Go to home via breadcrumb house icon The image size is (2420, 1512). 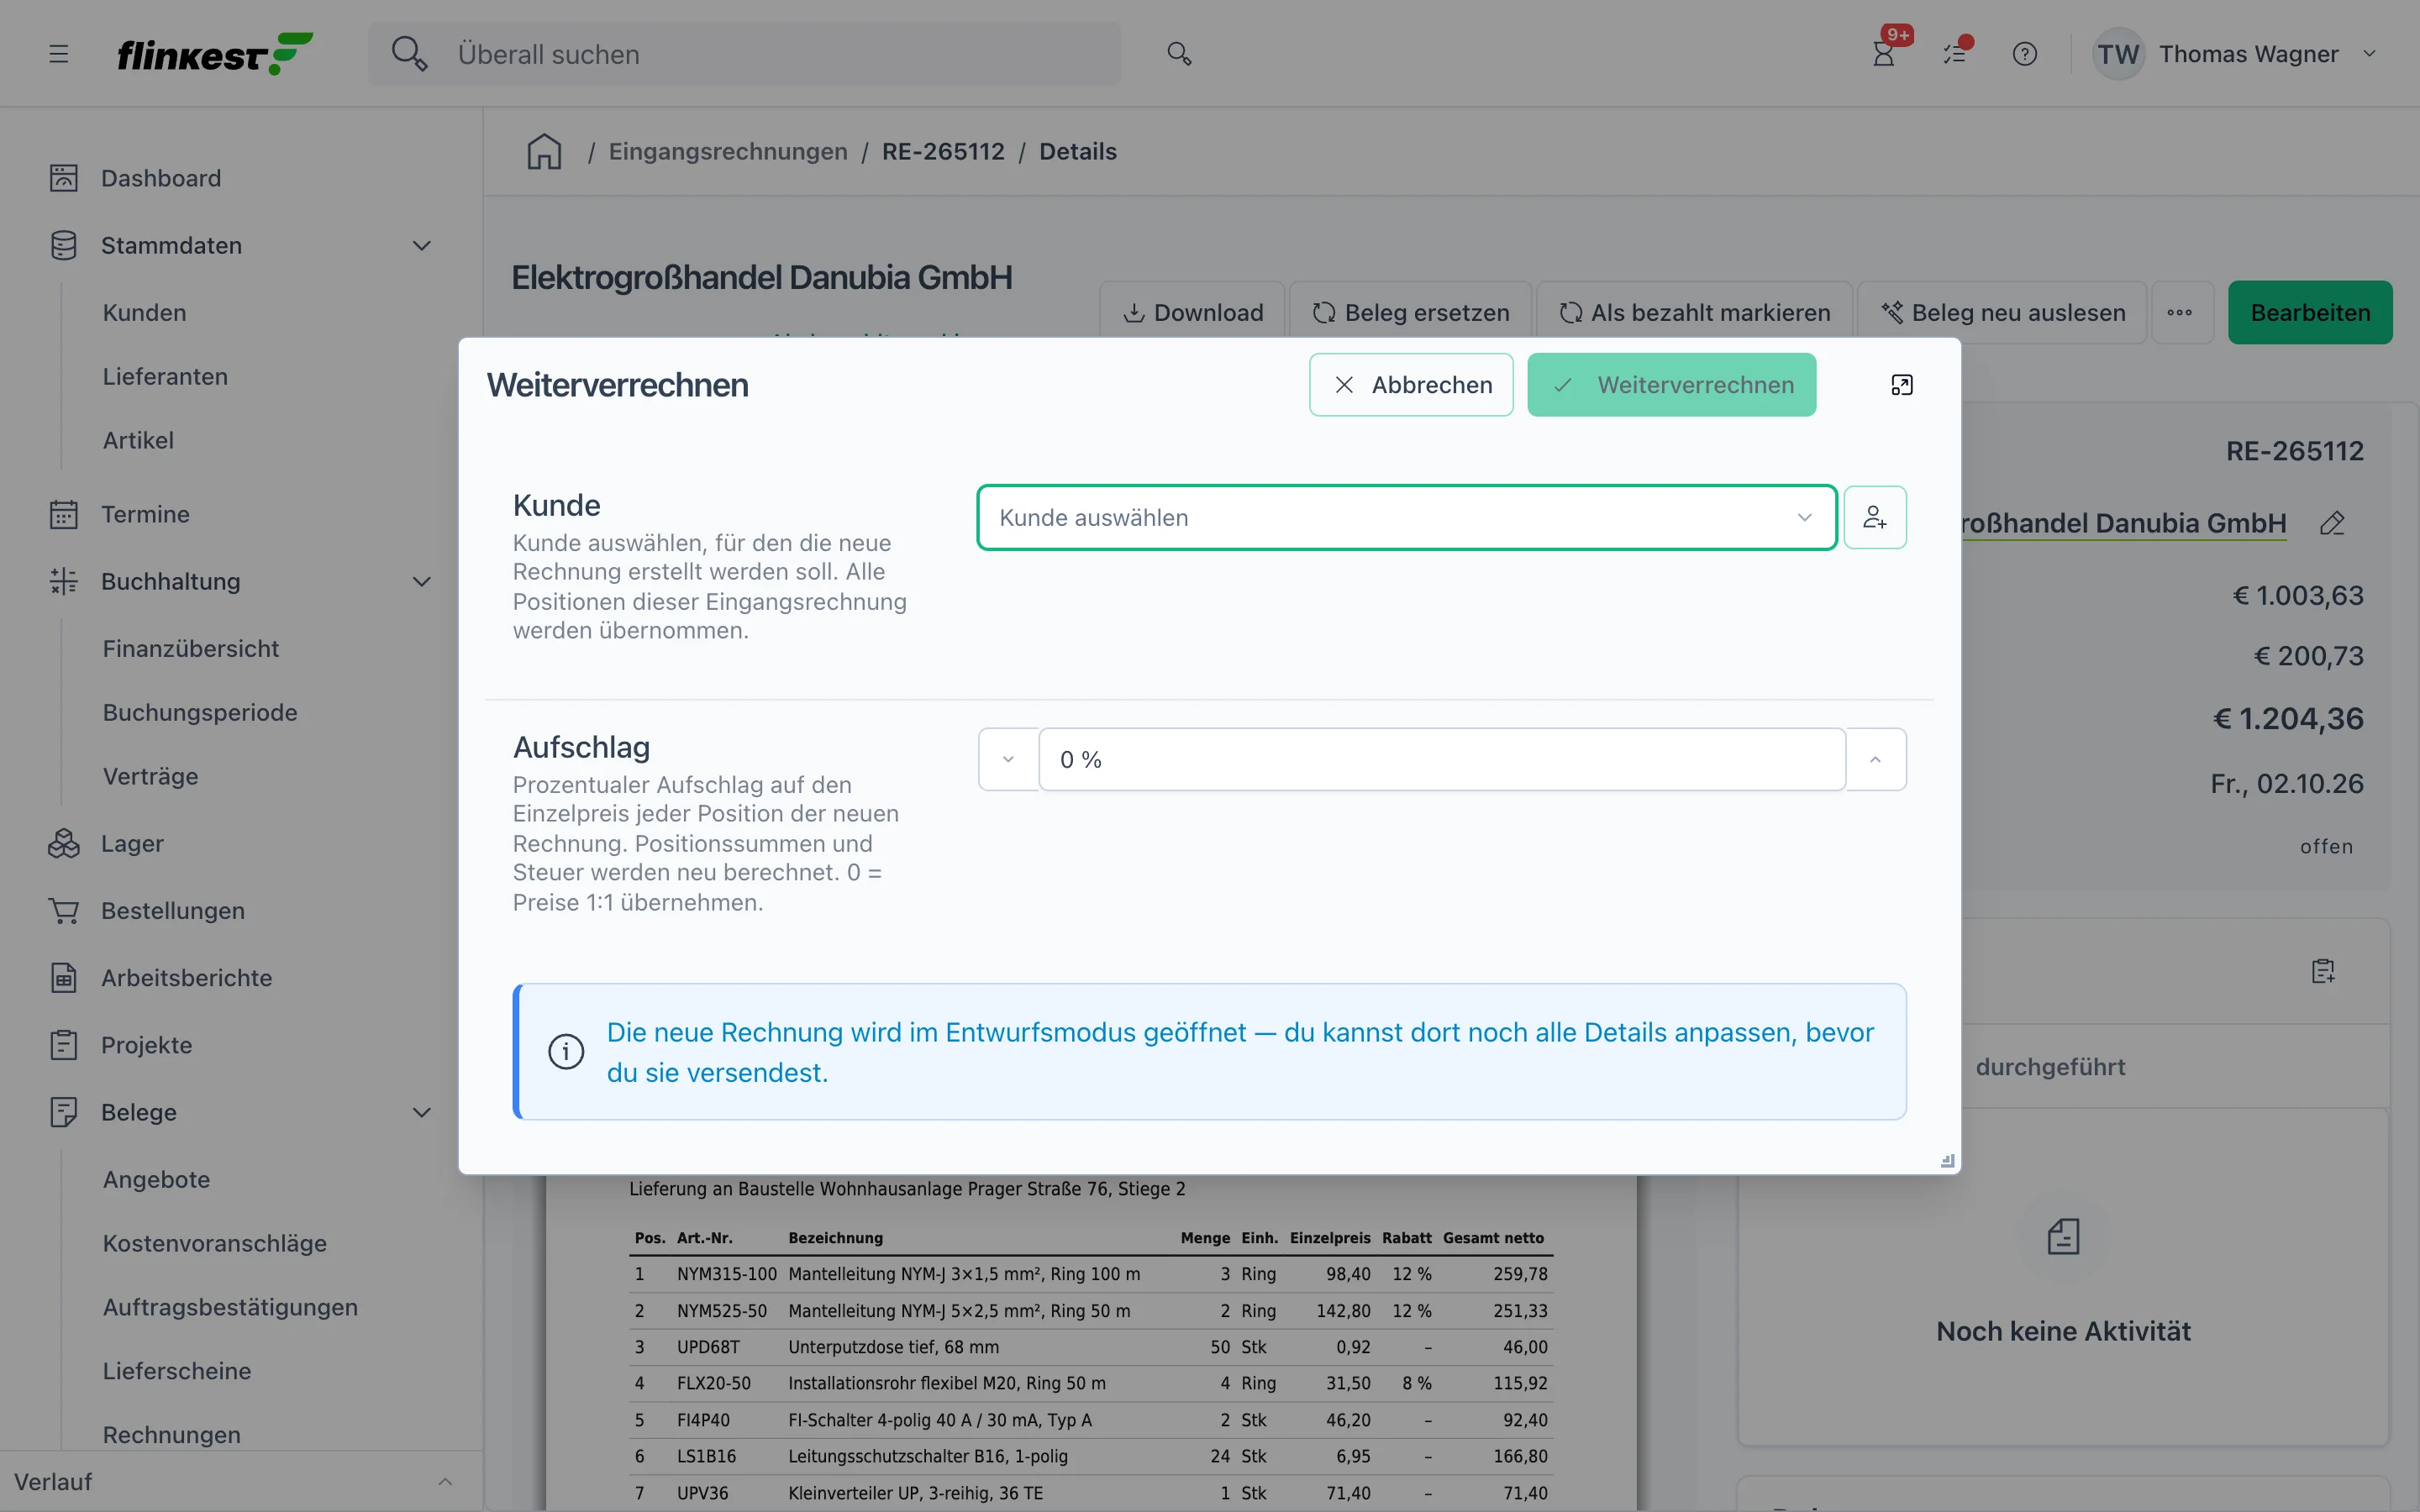pyautogui.click(x=544, y=151)
